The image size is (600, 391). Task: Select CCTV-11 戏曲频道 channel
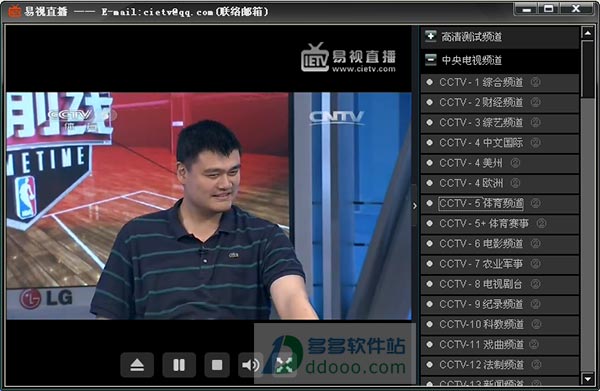pyautogui.click(x=500, y=345)
